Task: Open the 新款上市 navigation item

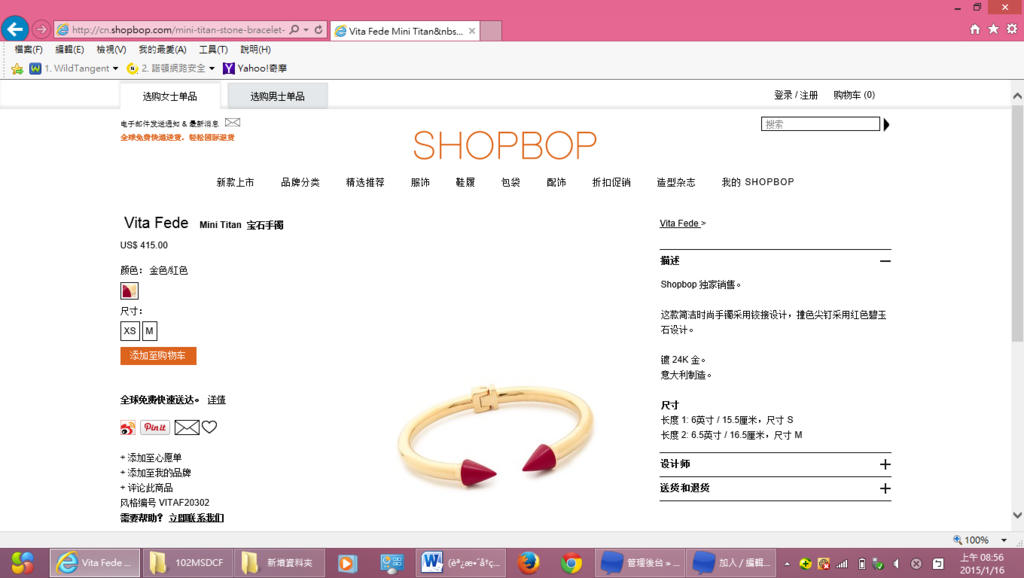Action: point(235,182)
